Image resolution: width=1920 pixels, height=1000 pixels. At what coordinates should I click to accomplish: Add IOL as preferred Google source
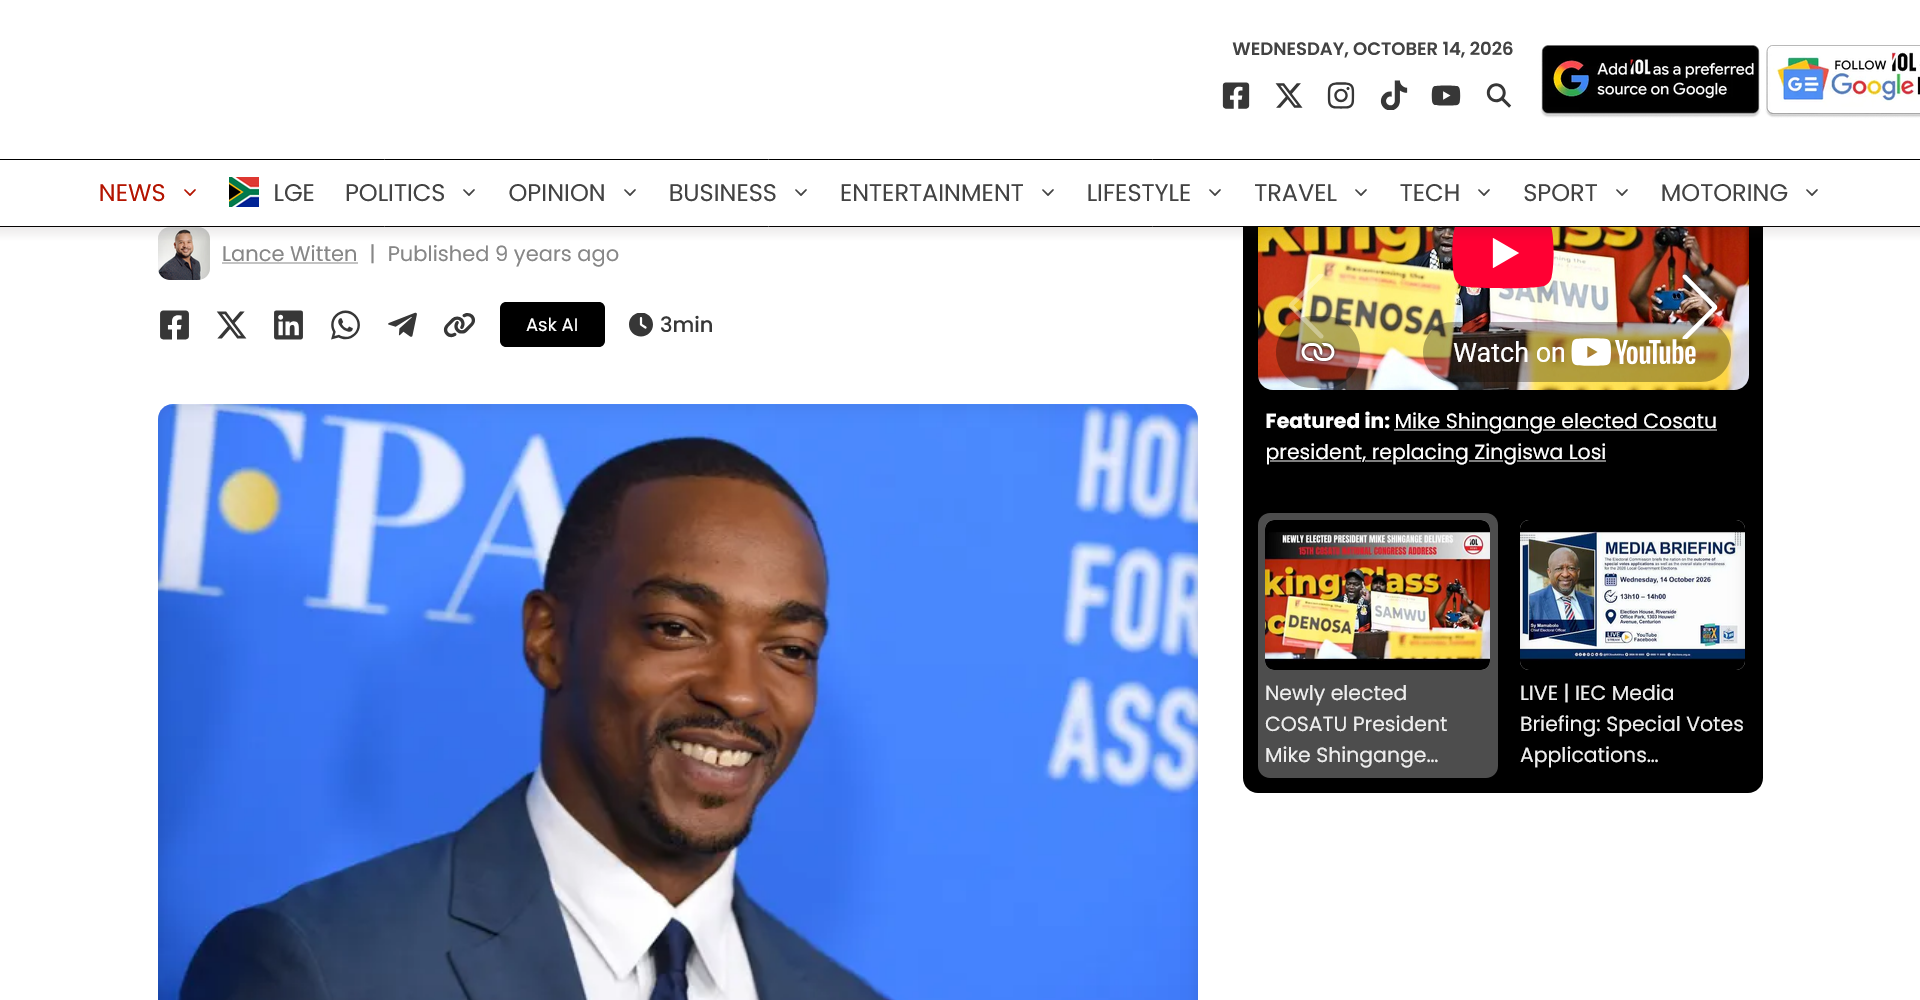[x=1650, y=79]
